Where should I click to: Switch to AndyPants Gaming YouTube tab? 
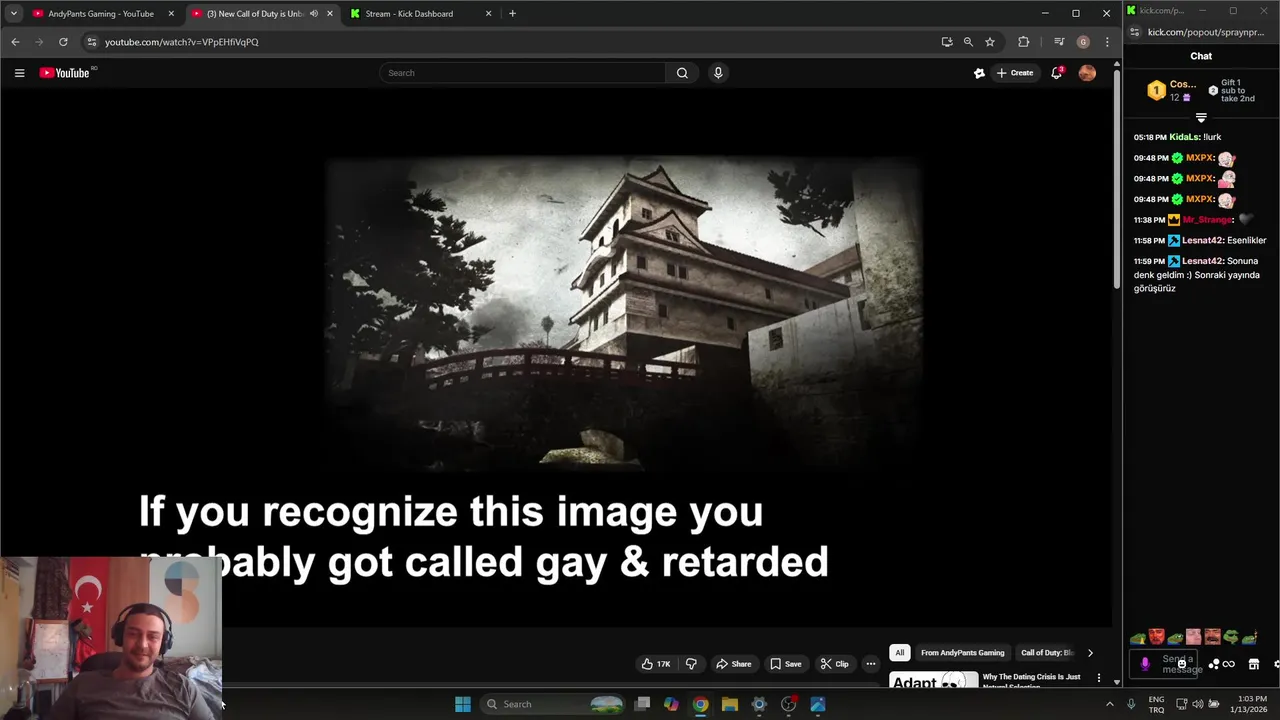pos(100,14)
